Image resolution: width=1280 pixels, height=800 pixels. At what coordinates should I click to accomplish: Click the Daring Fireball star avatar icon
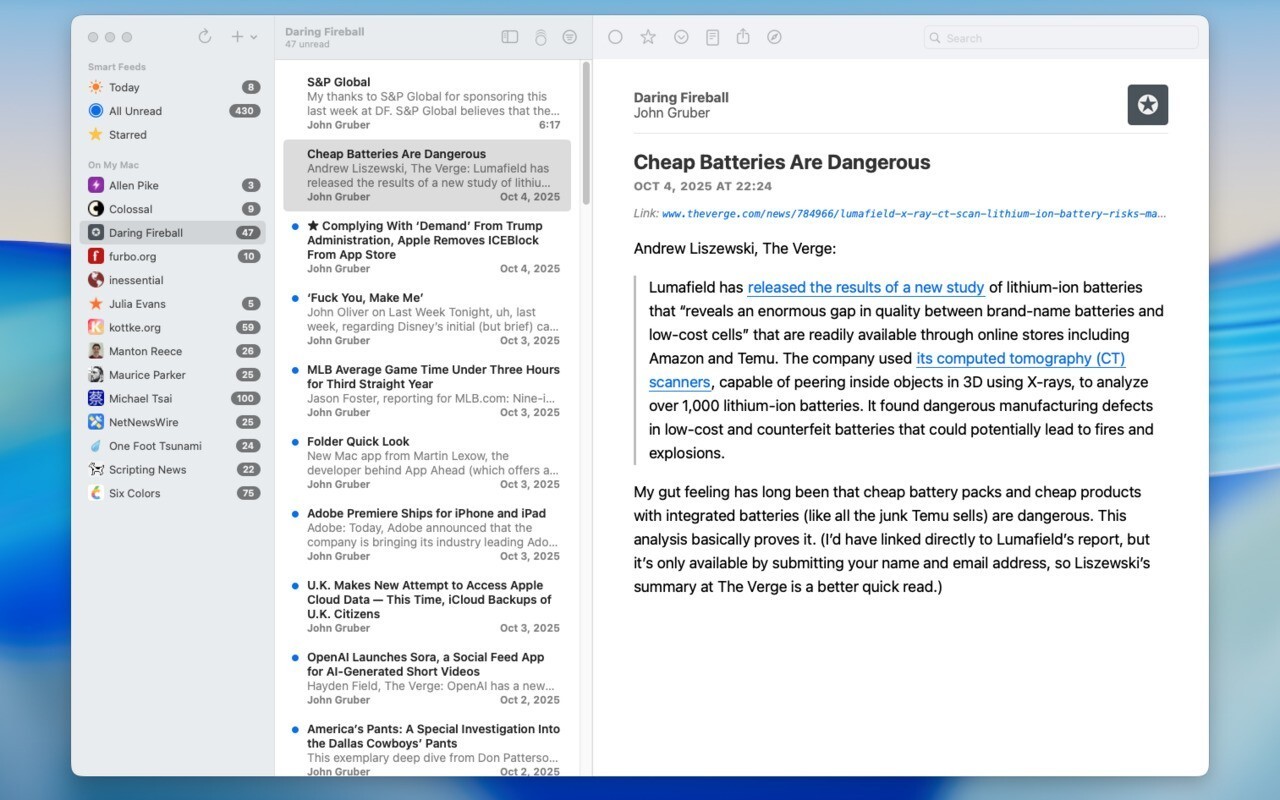(x=1147, y=105)
